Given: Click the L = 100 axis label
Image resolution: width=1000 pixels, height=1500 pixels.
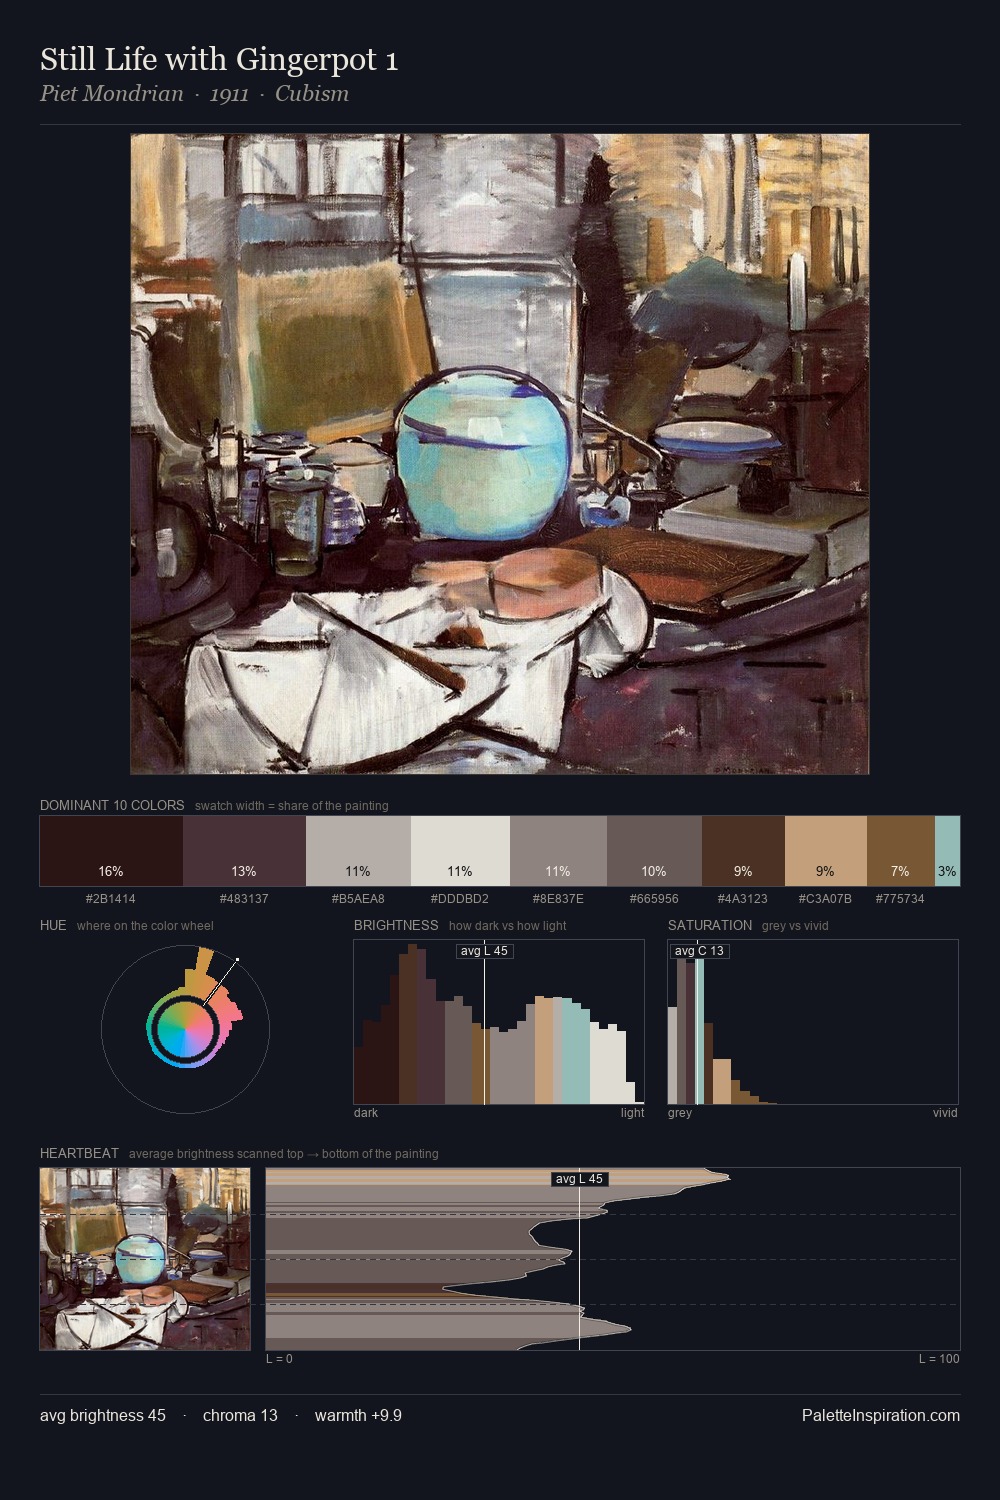Looking at the screenshot, I should [939, 1359].
